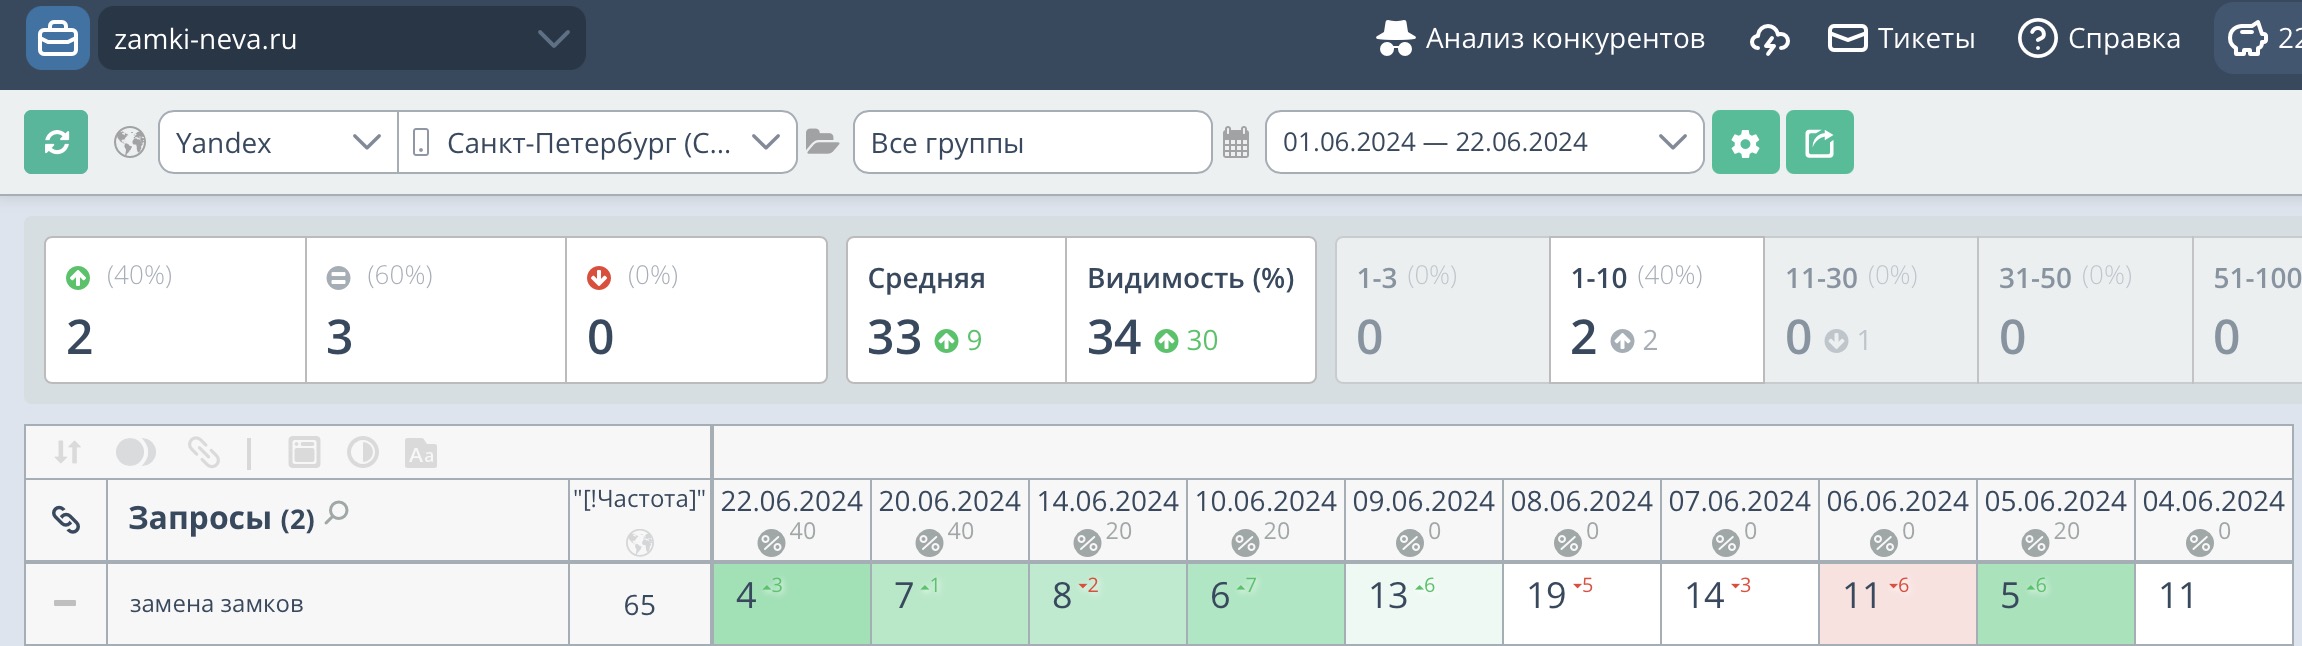
Task: Click the Aa text icon in table toolbar
Action: pyautogui.click(x=421, y=453)
